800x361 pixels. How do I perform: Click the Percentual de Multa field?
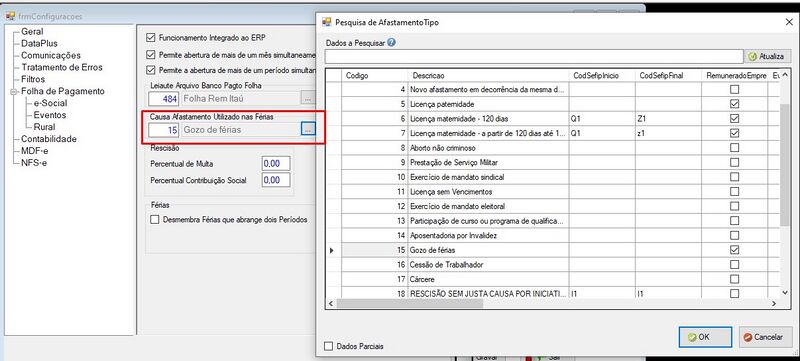(276, 164)
